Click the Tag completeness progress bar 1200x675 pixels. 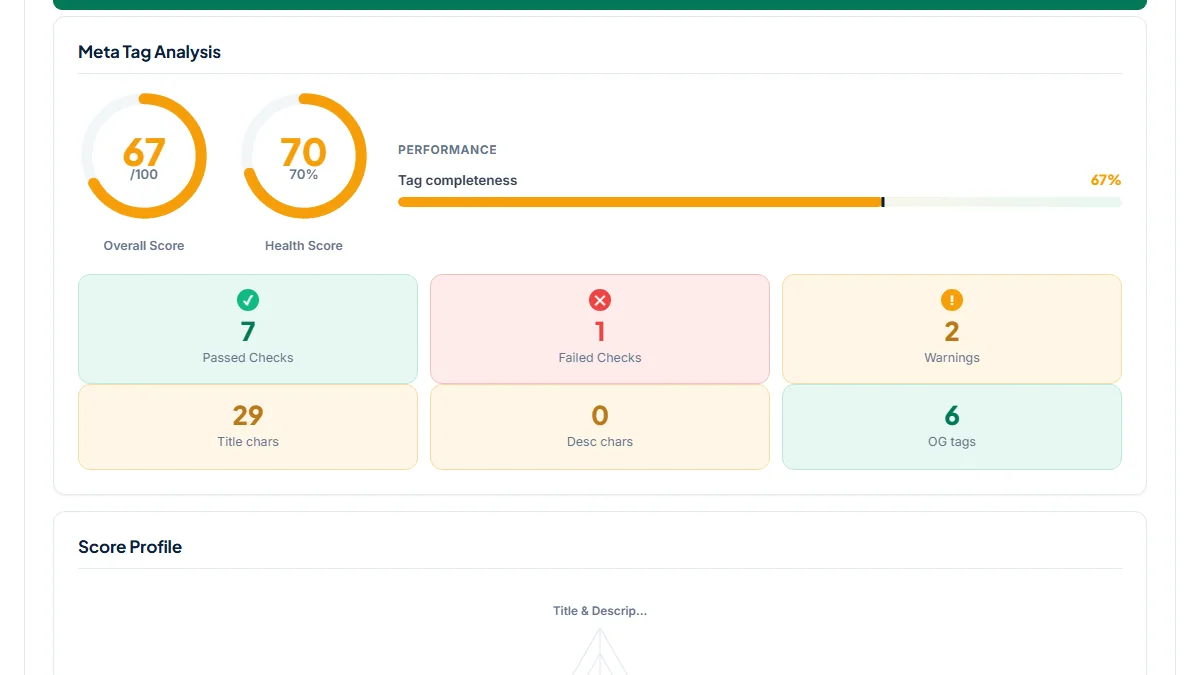pyautogui.click(x=760, y=202)
